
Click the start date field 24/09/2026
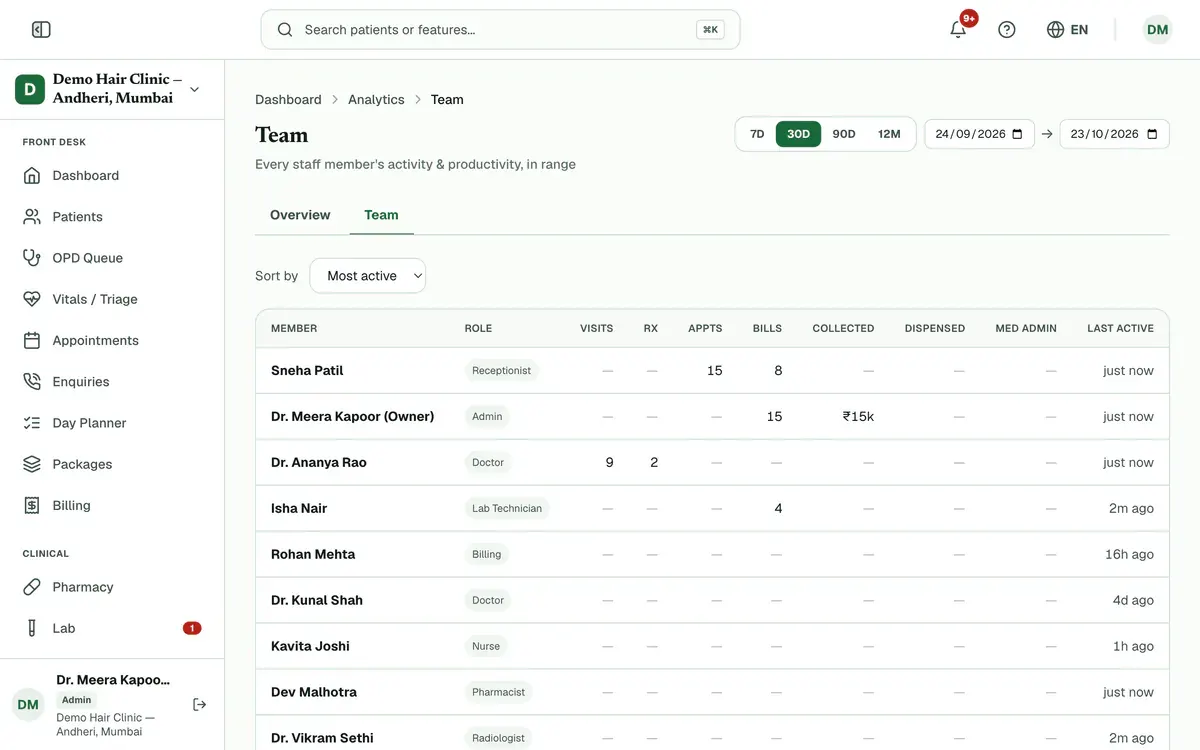click(979, 134)
